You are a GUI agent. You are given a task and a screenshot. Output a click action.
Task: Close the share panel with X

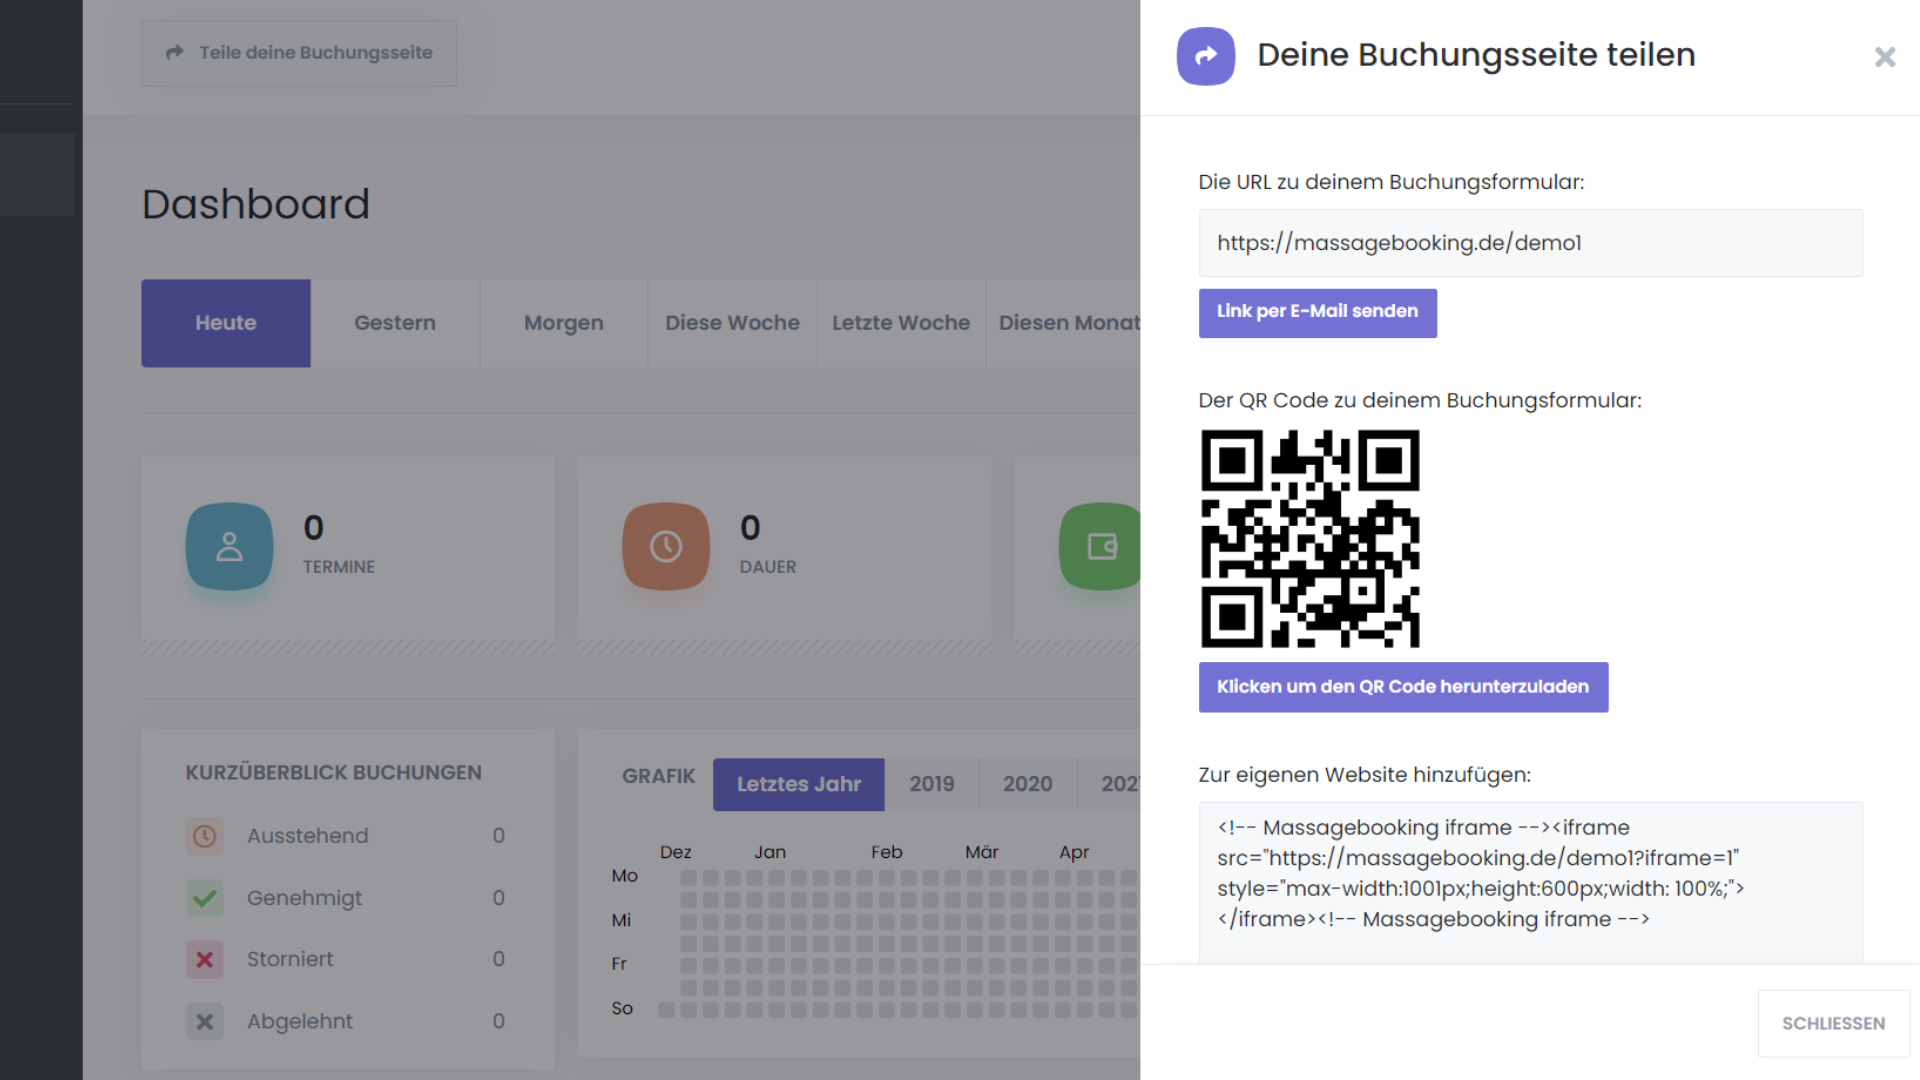point(1884,57)
